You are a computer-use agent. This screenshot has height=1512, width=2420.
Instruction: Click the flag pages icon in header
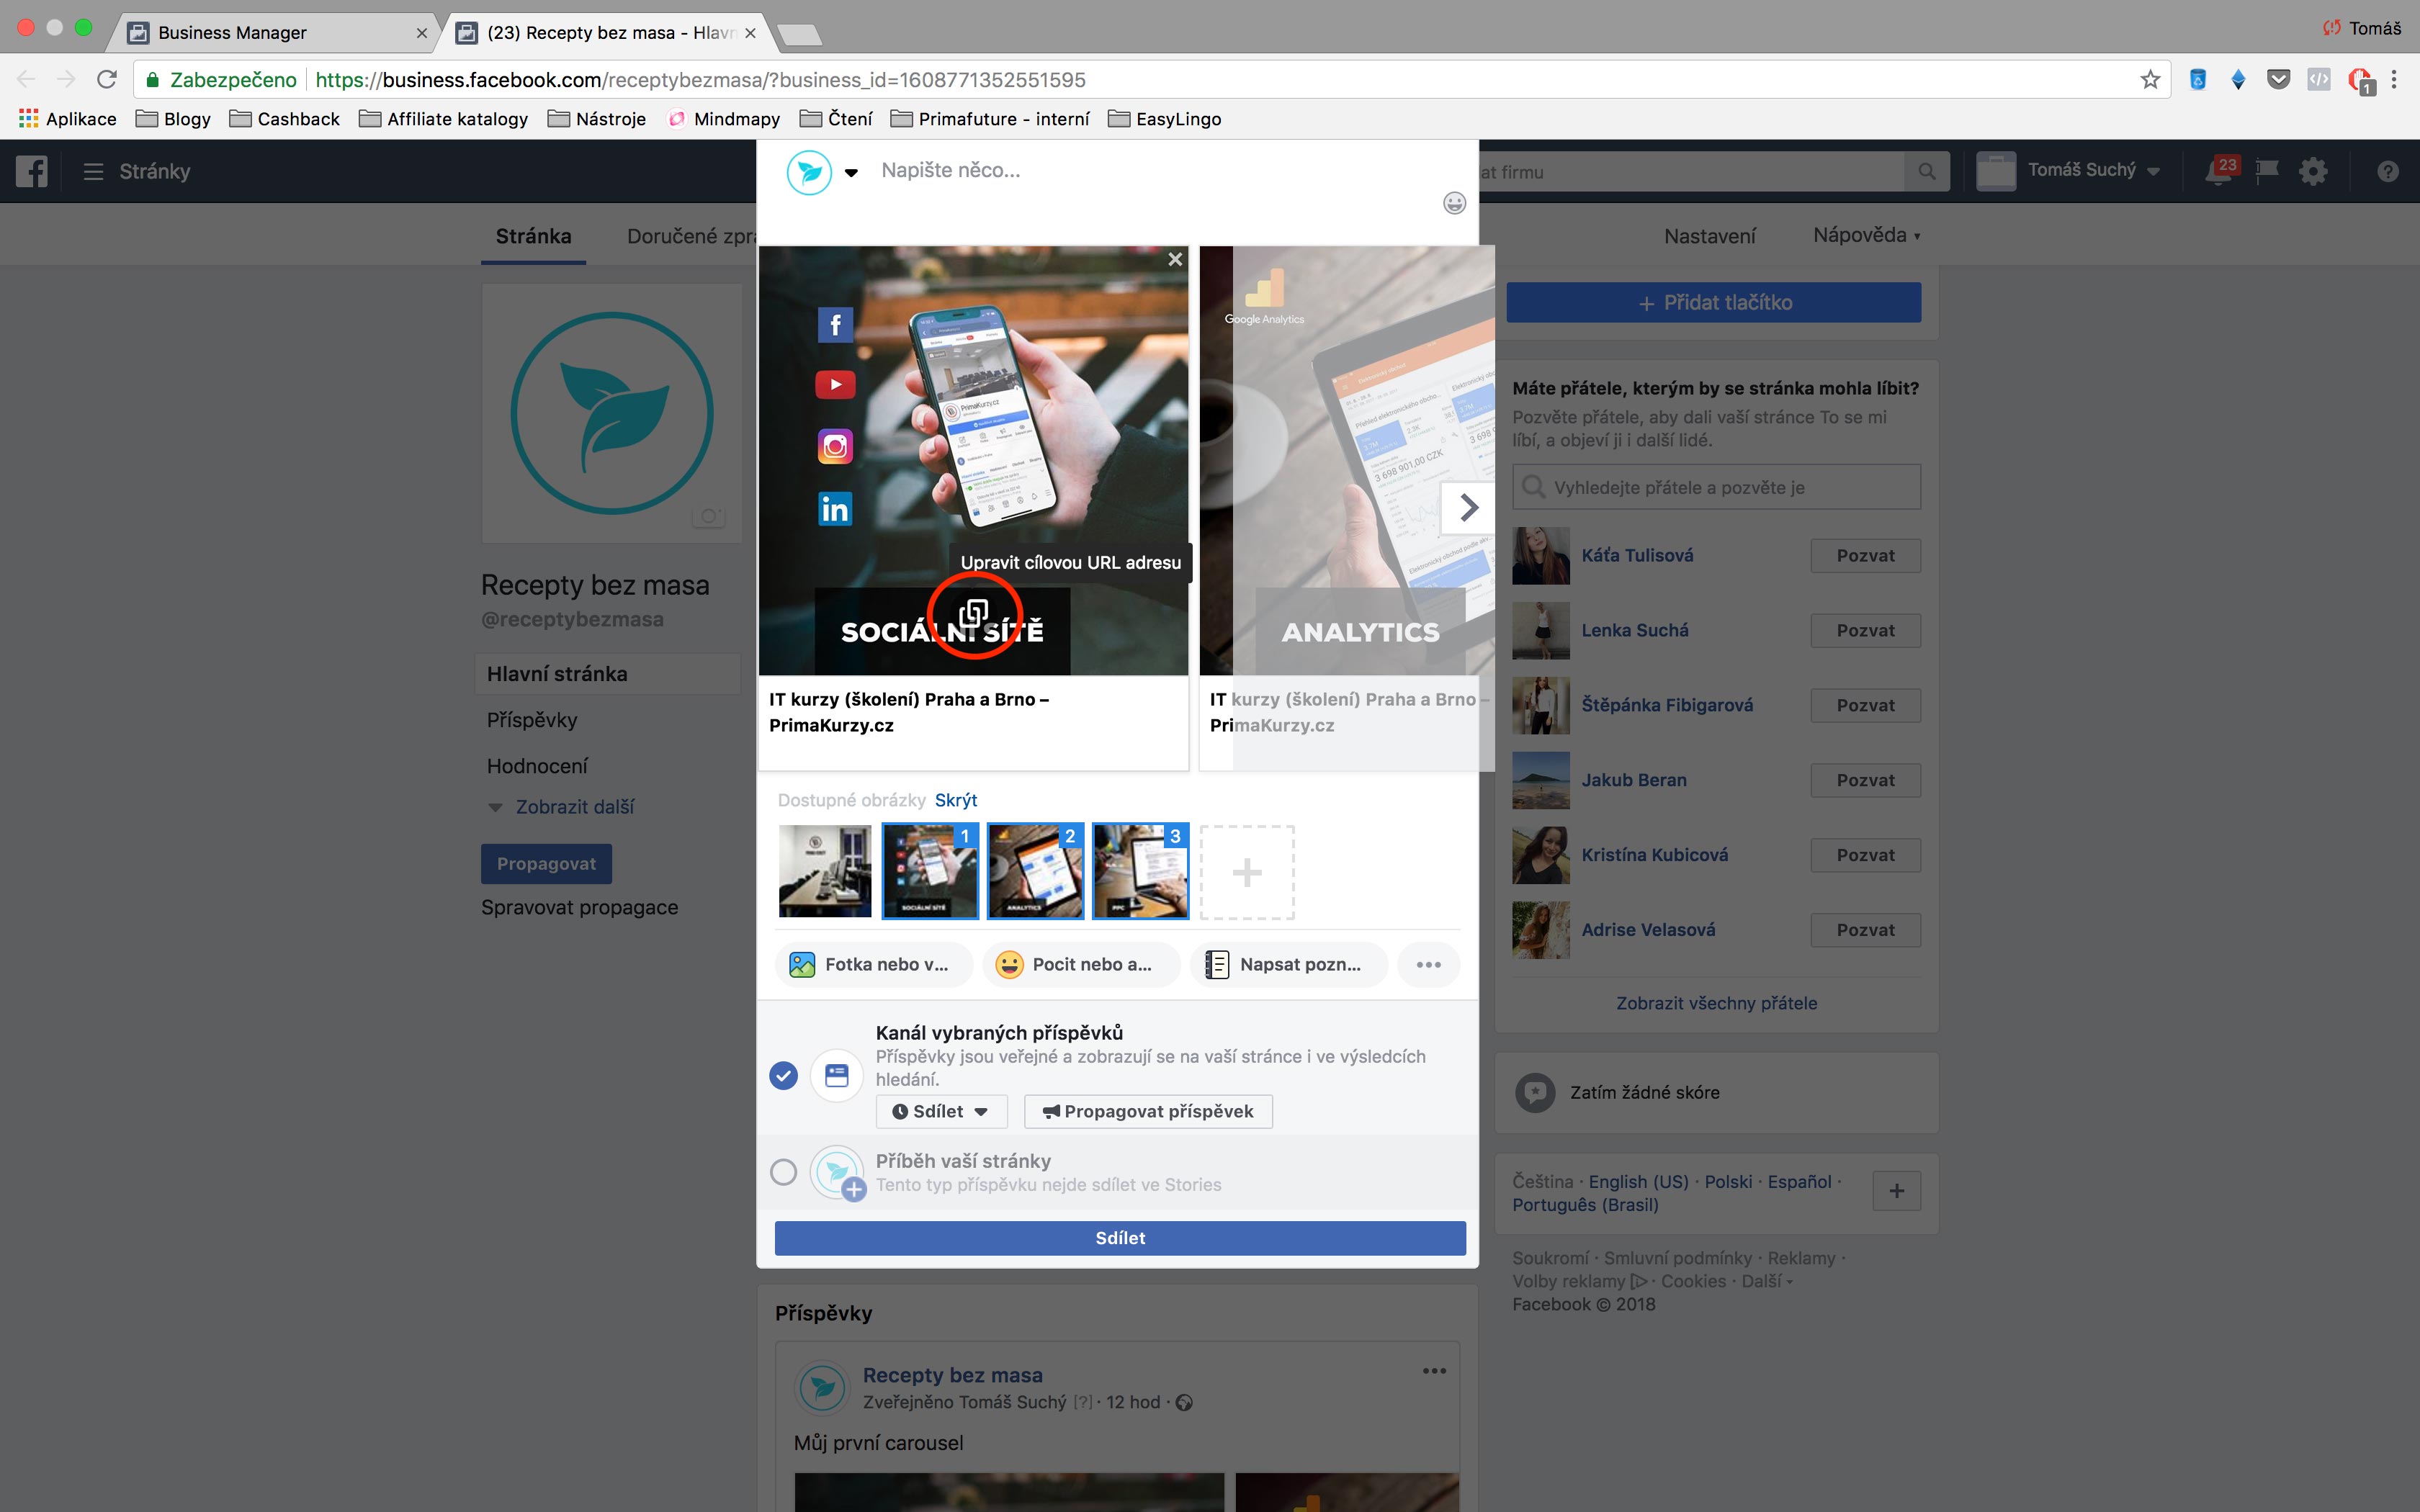[x=2267, y=171]
